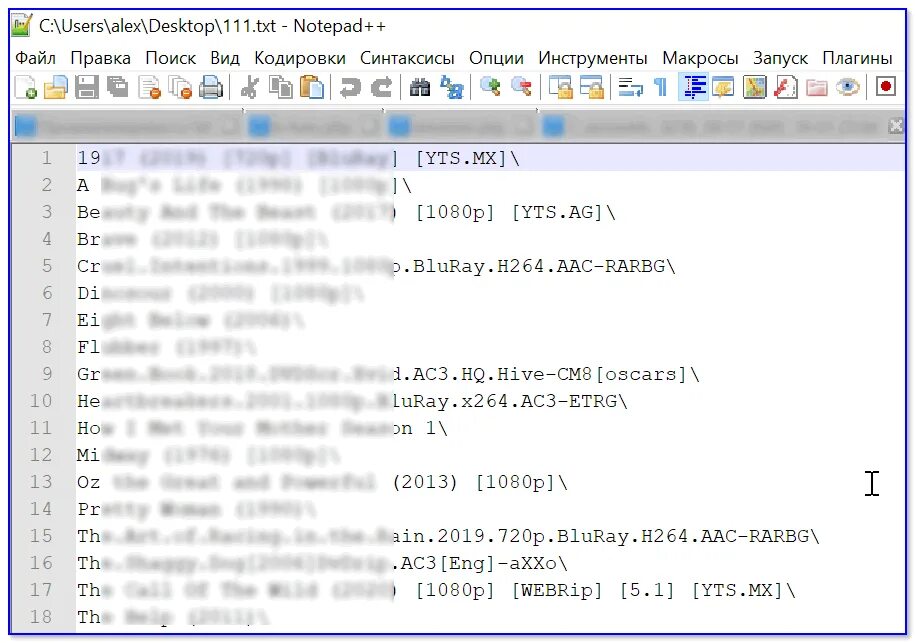915x643 pixels.
Task: Redo action with the Redo arrow
Action: tap(381, 88)
